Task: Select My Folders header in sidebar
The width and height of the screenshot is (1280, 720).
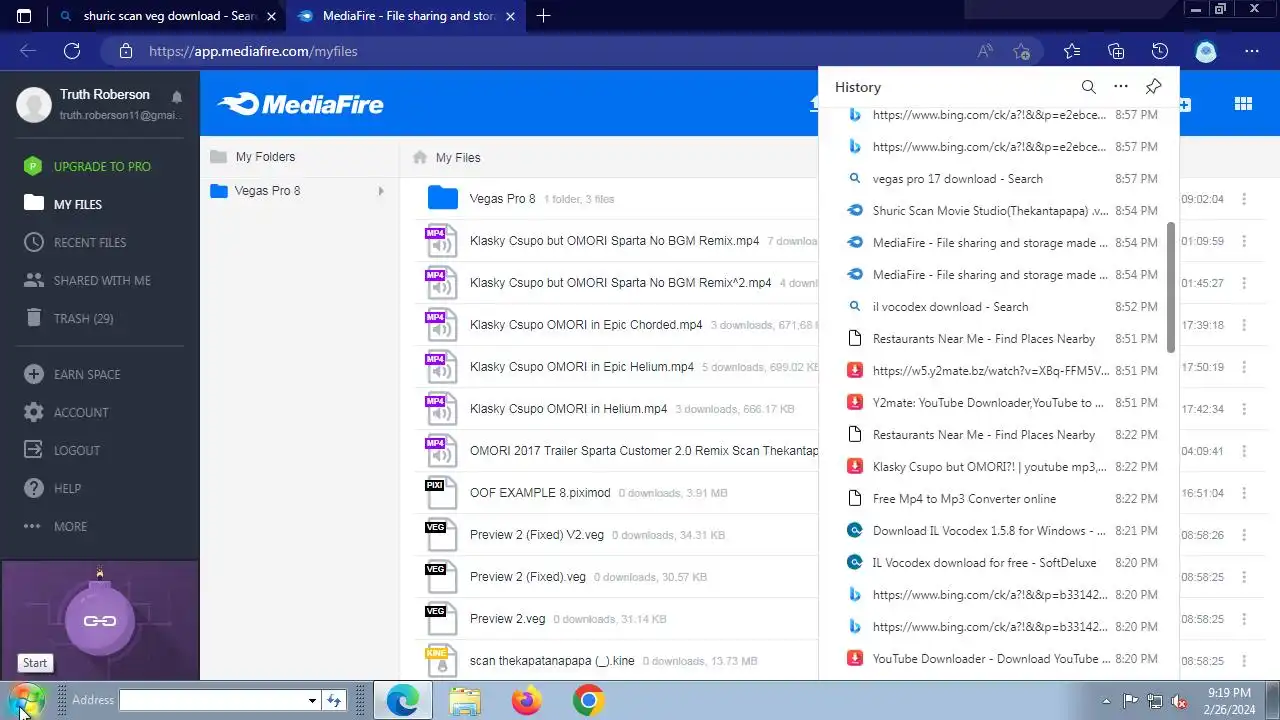Action: (x=265, y=157)
